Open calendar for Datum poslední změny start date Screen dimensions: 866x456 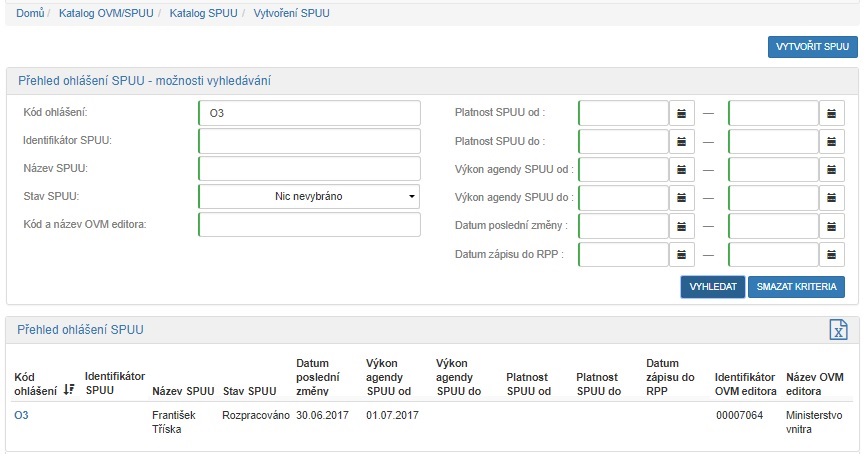681,226
